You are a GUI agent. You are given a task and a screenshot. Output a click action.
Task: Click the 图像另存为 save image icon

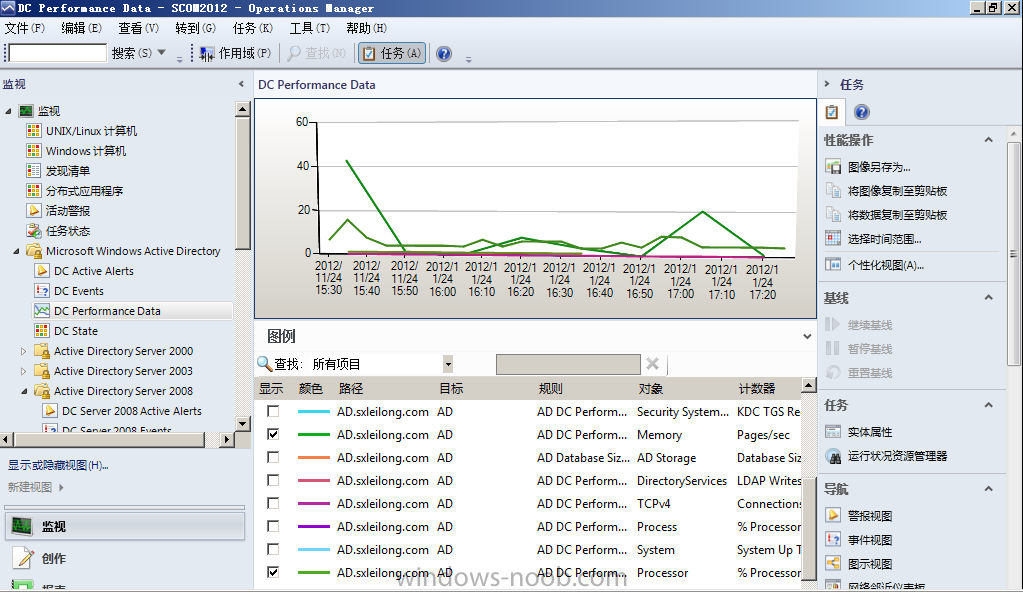click(833, 167)
